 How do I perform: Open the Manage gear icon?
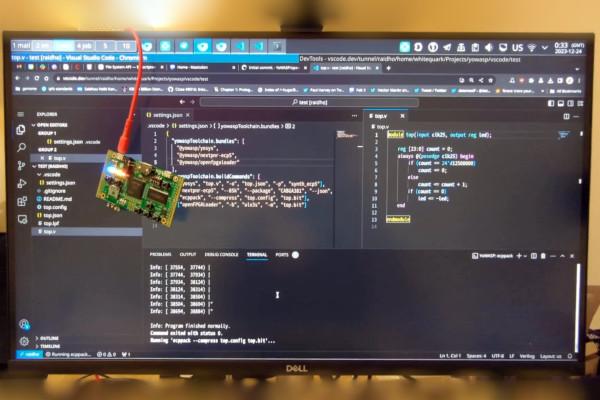click(x=22, y=341)
